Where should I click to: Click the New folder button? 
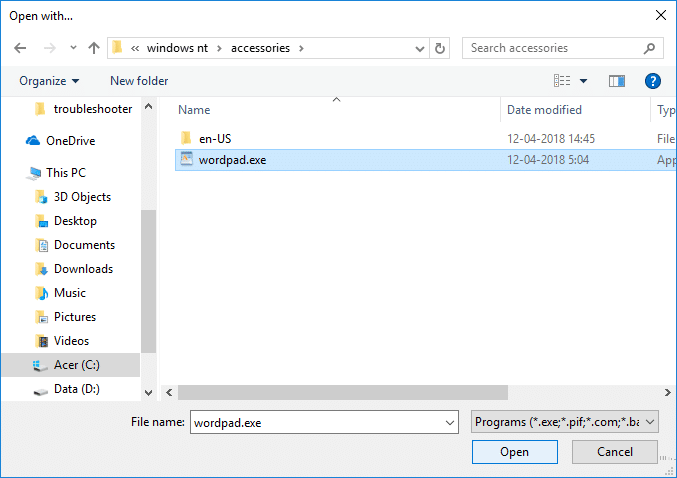pyautogui.click(x=139, y=81)
